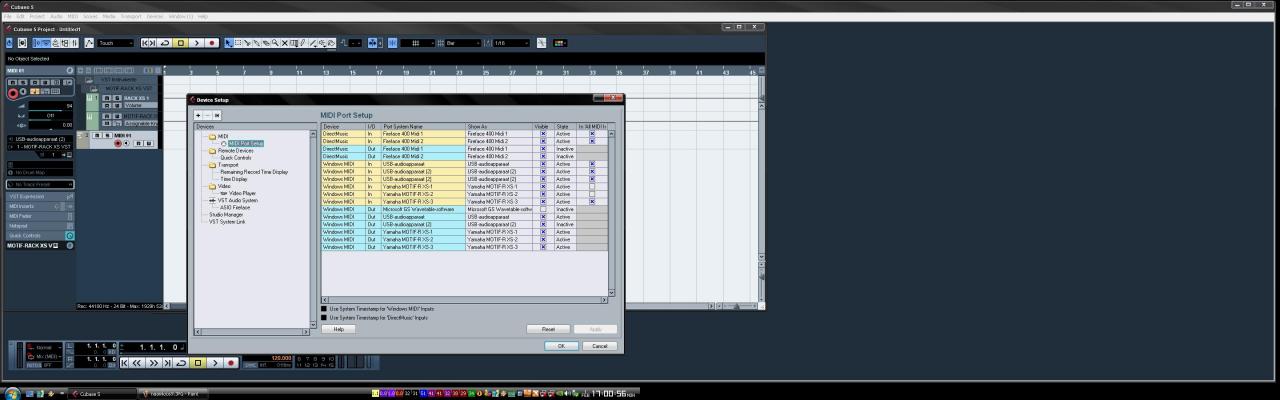Viewport: 1280px width, 400px height.
Task: Click the Cubase 5 taskbar button
Action: tap(102, 394)
